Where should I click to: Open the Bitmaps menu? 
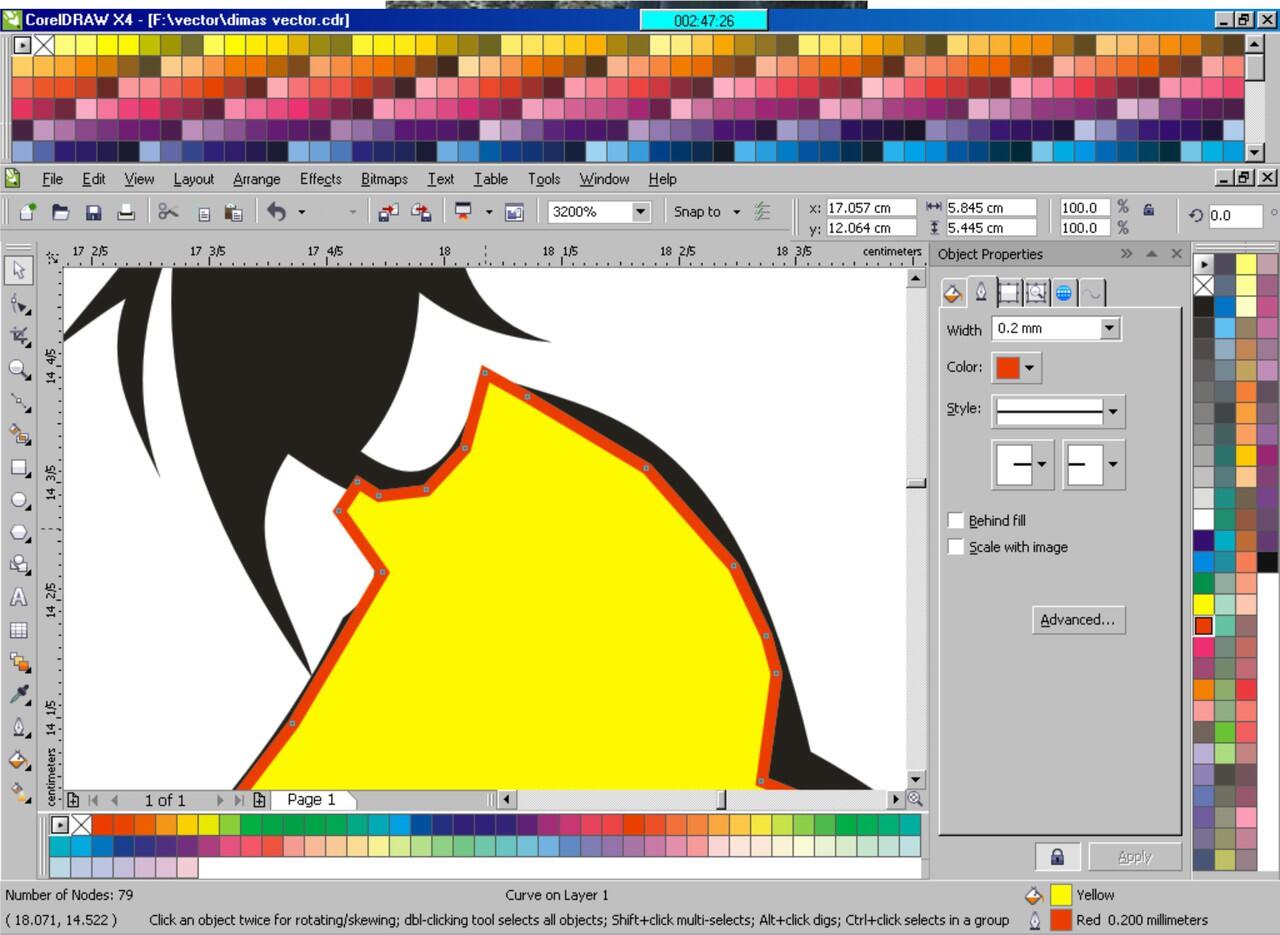coord(384,179)
